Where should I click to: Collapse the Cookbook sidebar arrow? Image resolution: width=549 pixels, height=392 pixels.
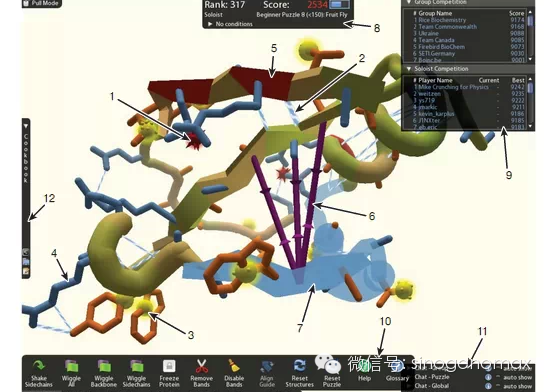pyautogui.click(x=26, y=125)
